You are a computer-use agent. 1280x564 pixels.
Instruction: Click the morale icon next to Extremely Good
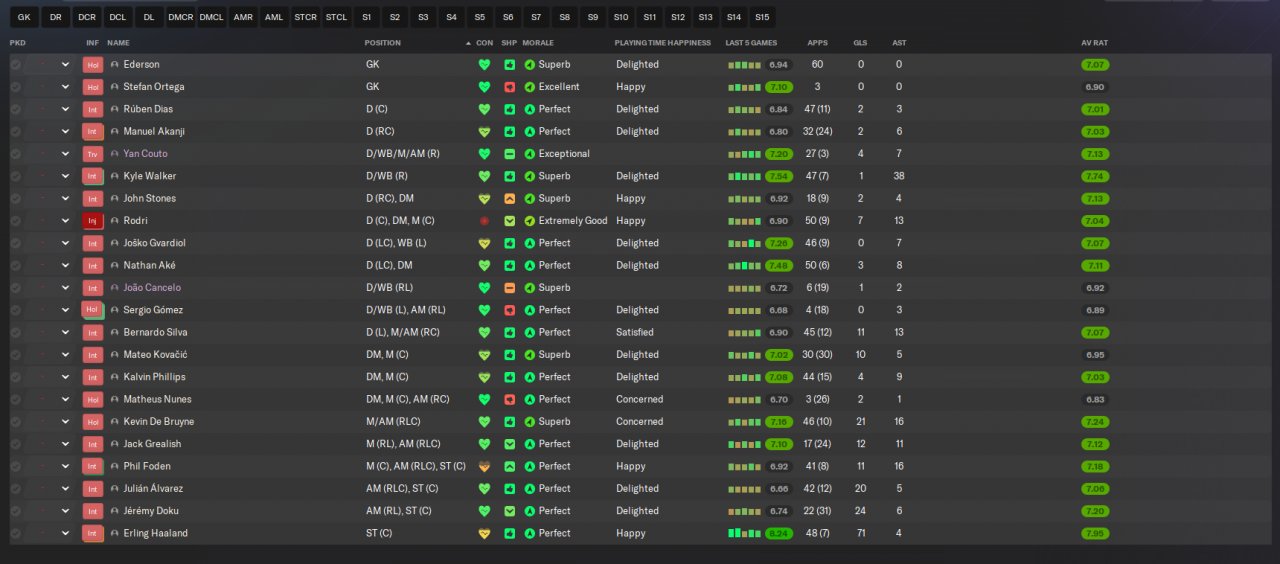[530, 221]
